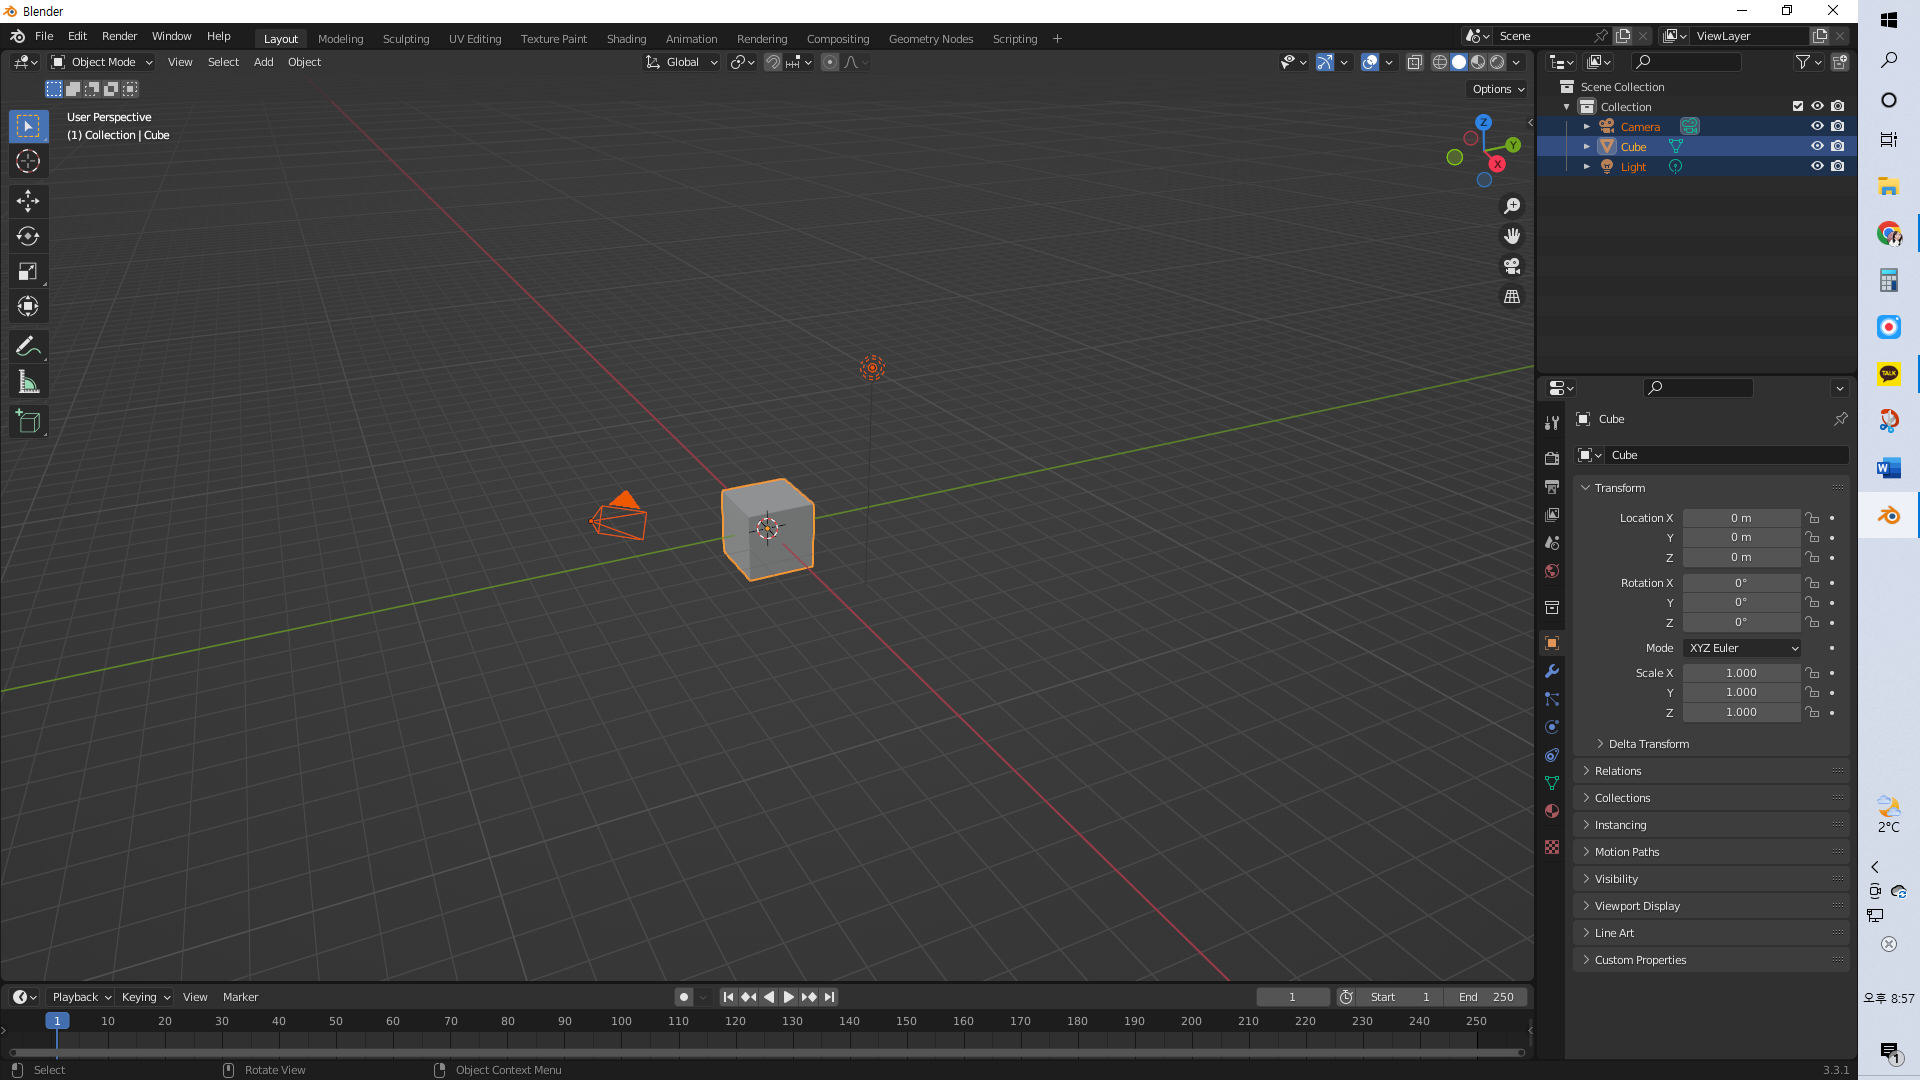The width and height of the screenshot is (1920, 1080).
Task: Collapse the Collection in outliner
Action: [1567, 107]
